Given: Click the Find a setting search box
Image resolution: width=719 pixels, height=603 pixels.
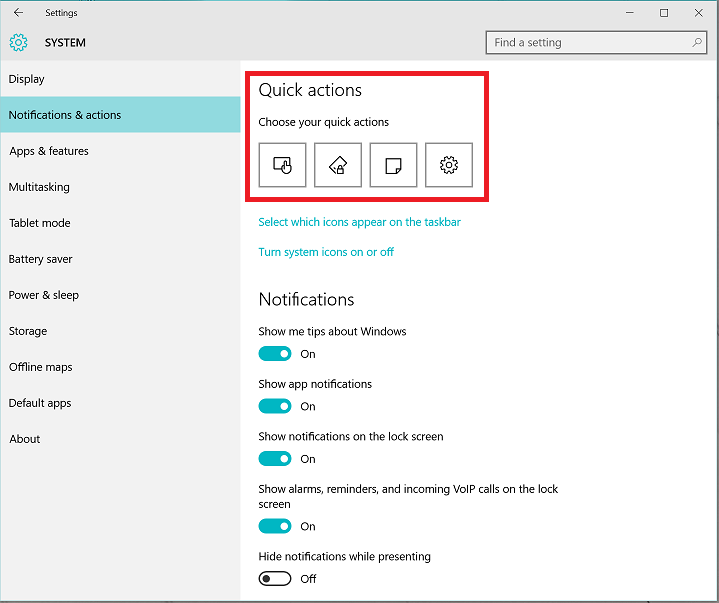Looking at the screenshot, I should pos(596,43).
